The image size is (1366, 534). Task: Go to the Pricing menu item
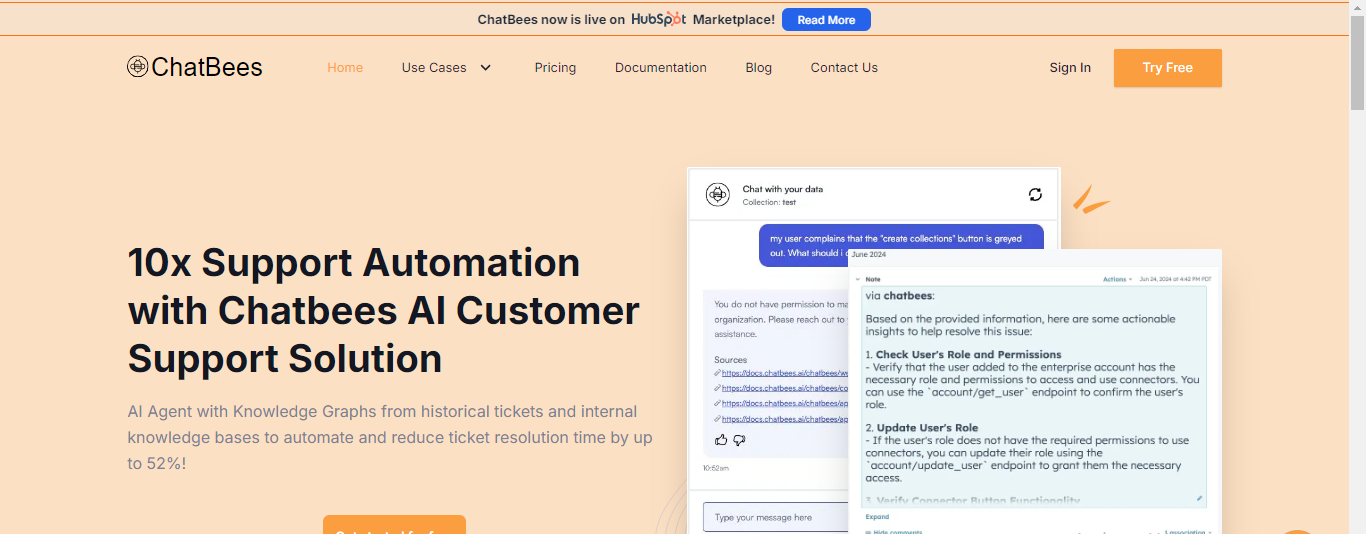(x=555, y=68)
